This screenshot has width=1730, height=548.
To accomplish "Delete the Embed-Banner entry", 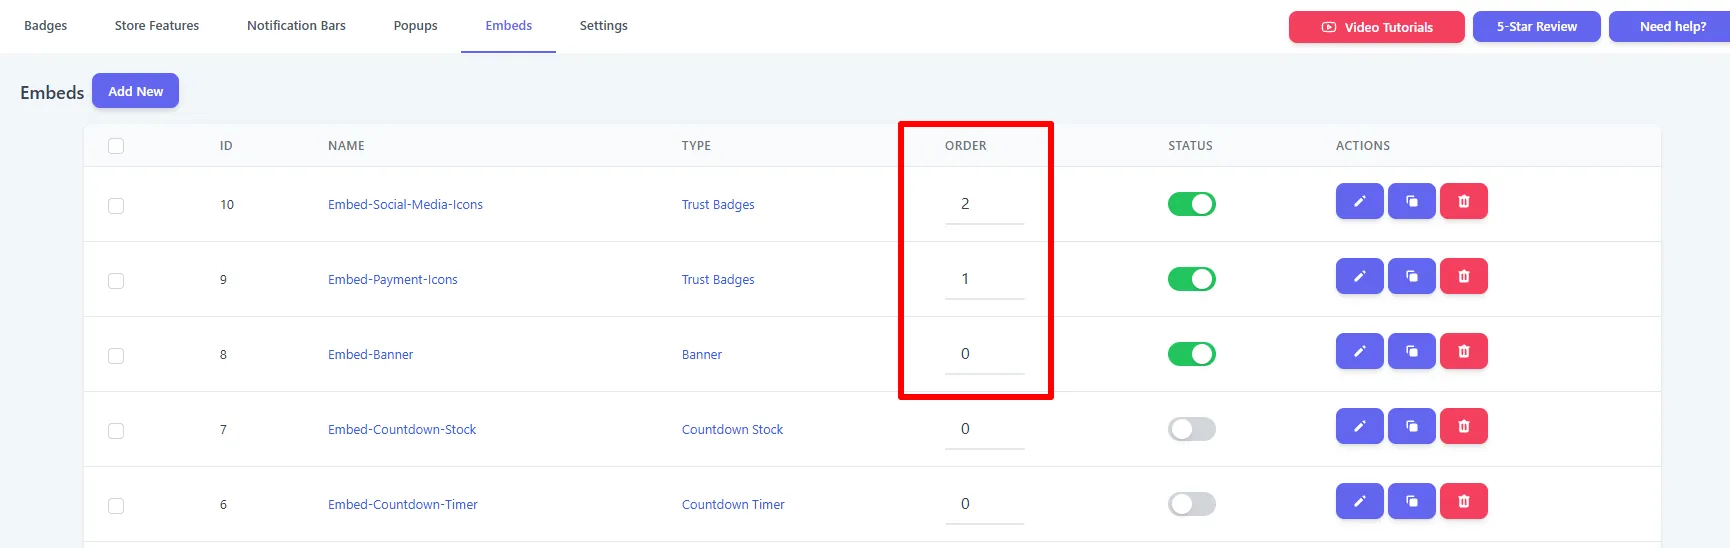I will tap(1464, 351).
